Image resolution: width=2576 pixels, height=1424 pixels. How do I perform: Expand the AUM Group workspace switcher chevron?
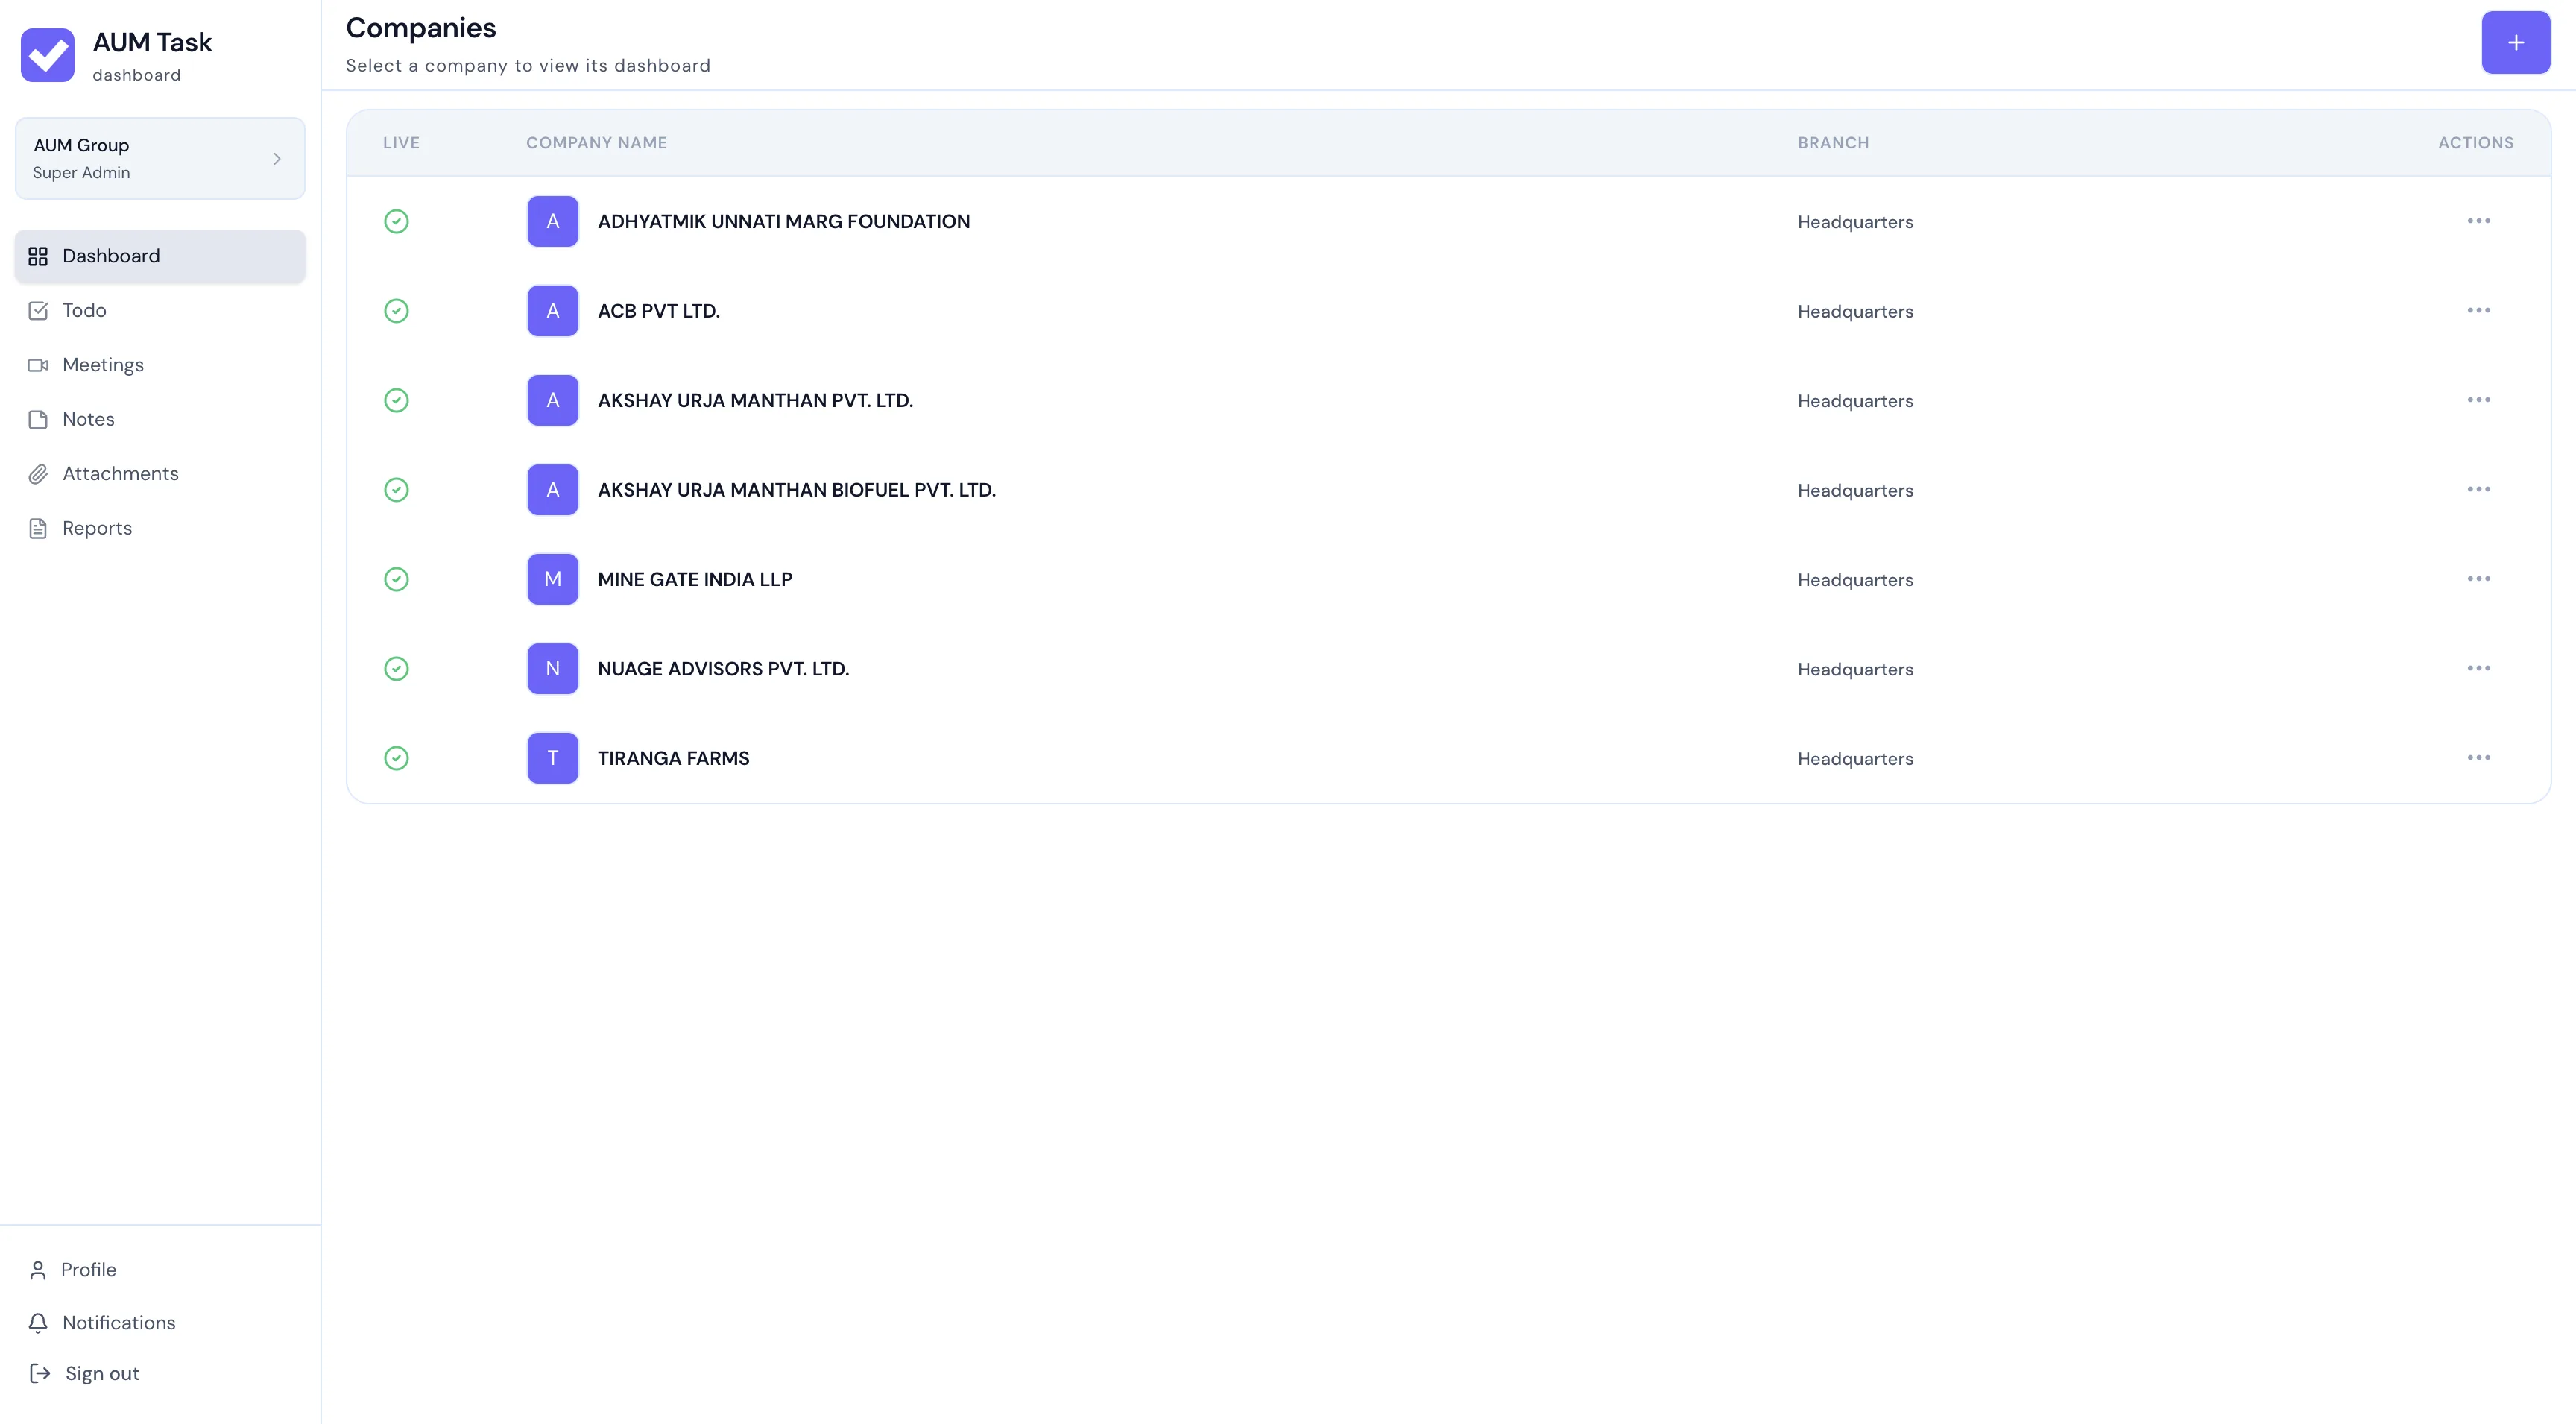point(277,158)
